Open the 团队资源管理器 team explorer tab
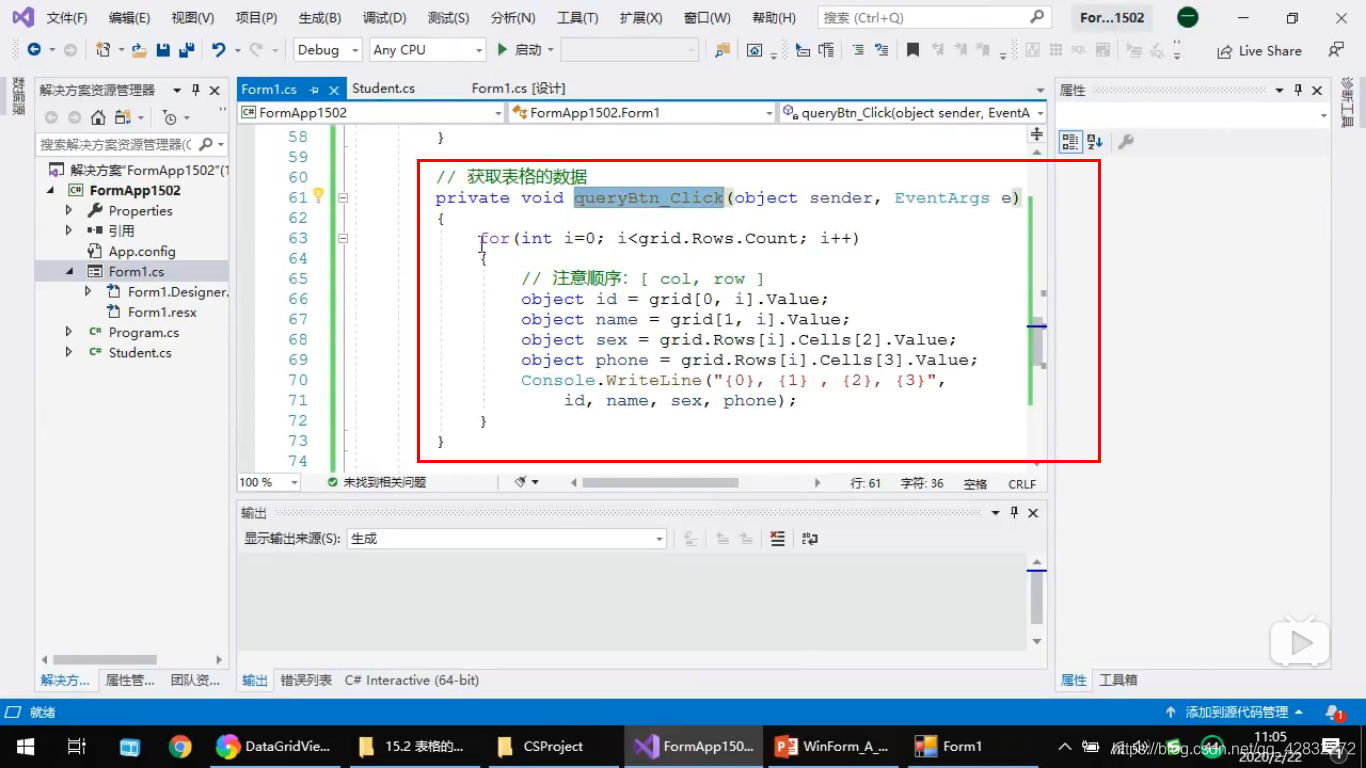1366x768 pixels. tap(195, 680)
